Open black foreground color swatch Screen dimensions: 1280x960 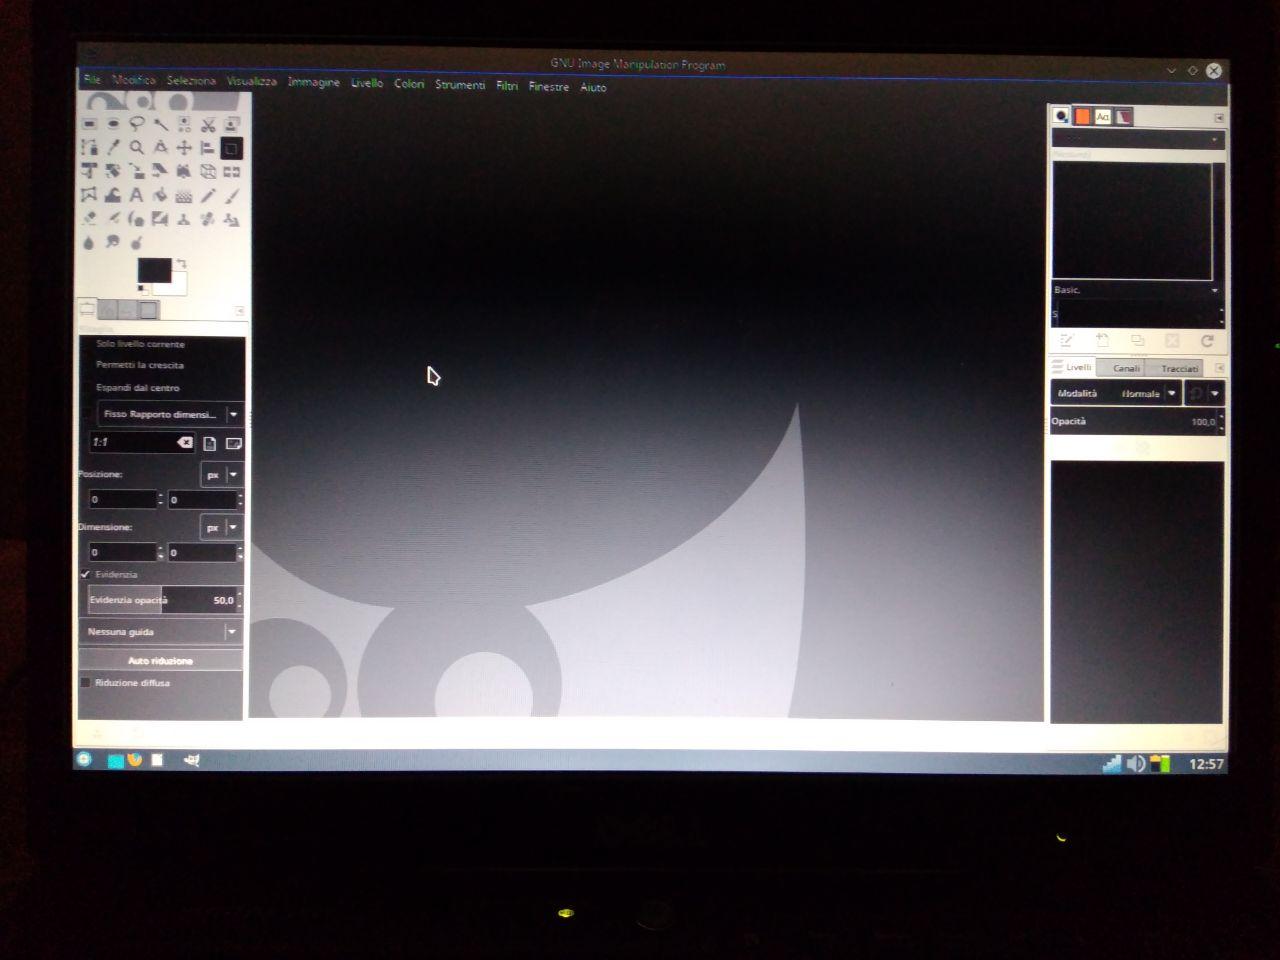pyautogui.click(x=154, y=270)
